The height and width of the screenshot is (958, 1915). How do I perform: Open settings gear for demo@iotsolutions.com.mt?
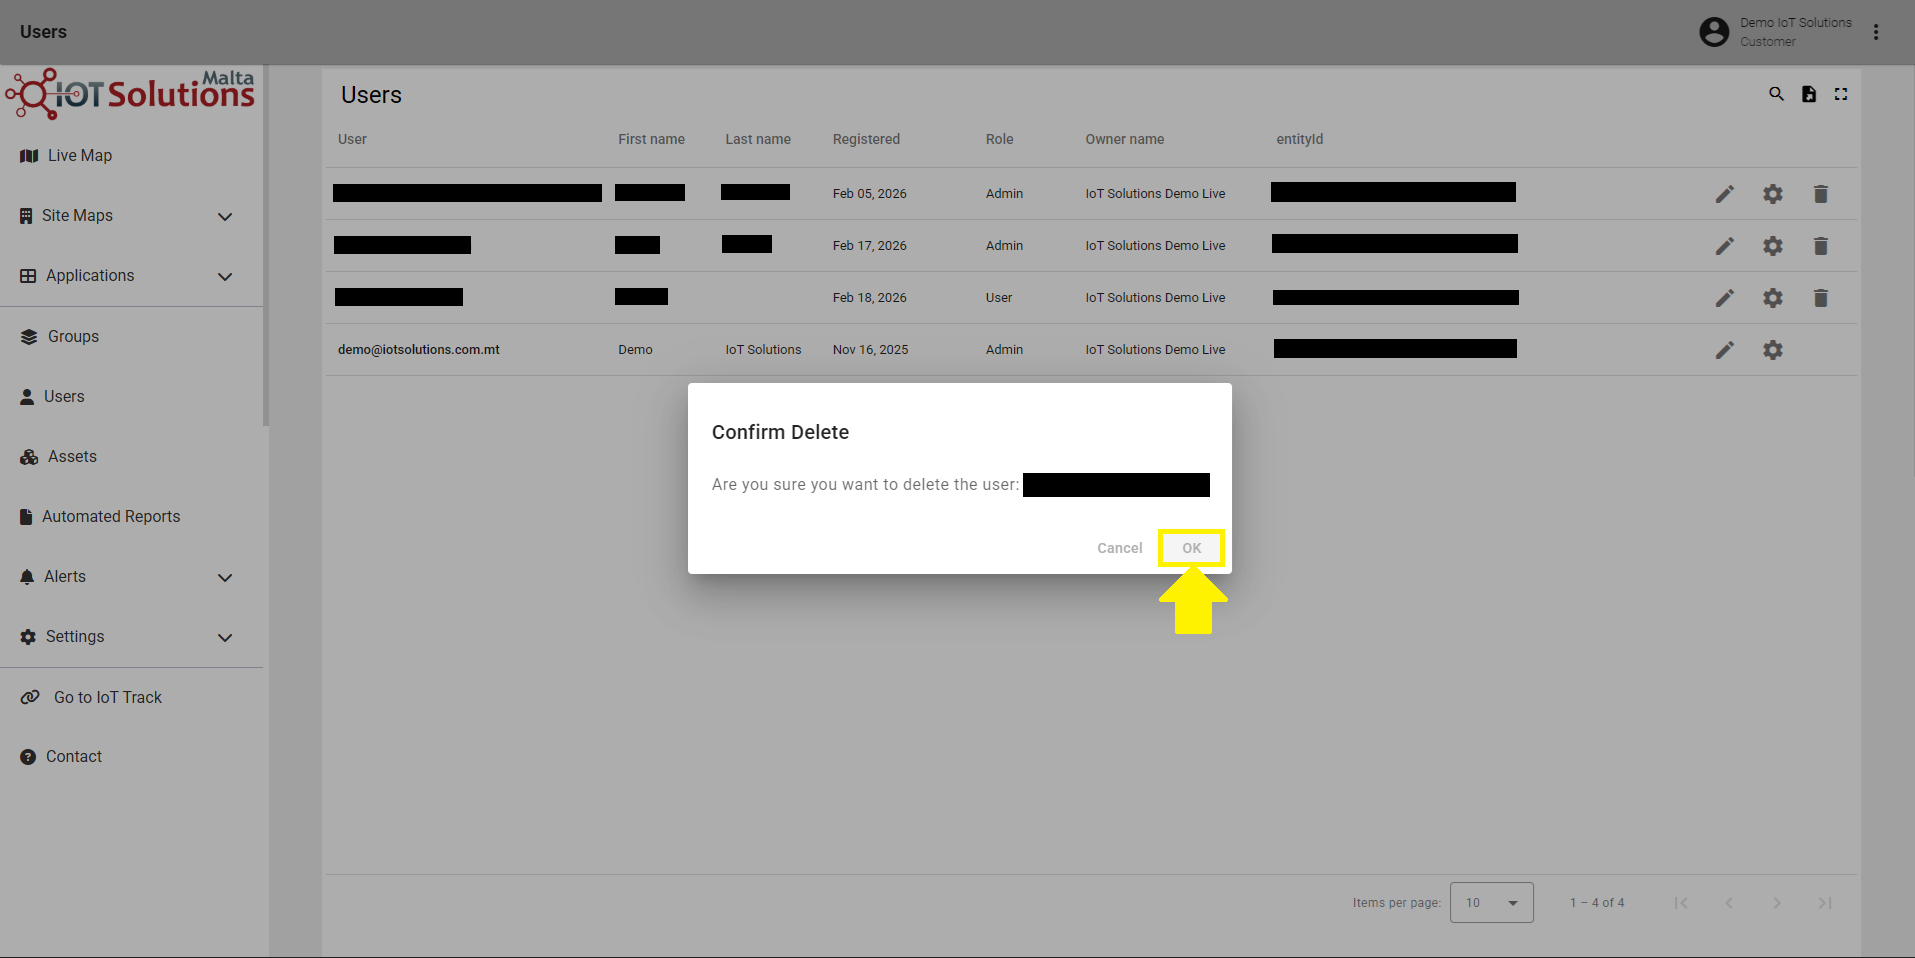1773,350
